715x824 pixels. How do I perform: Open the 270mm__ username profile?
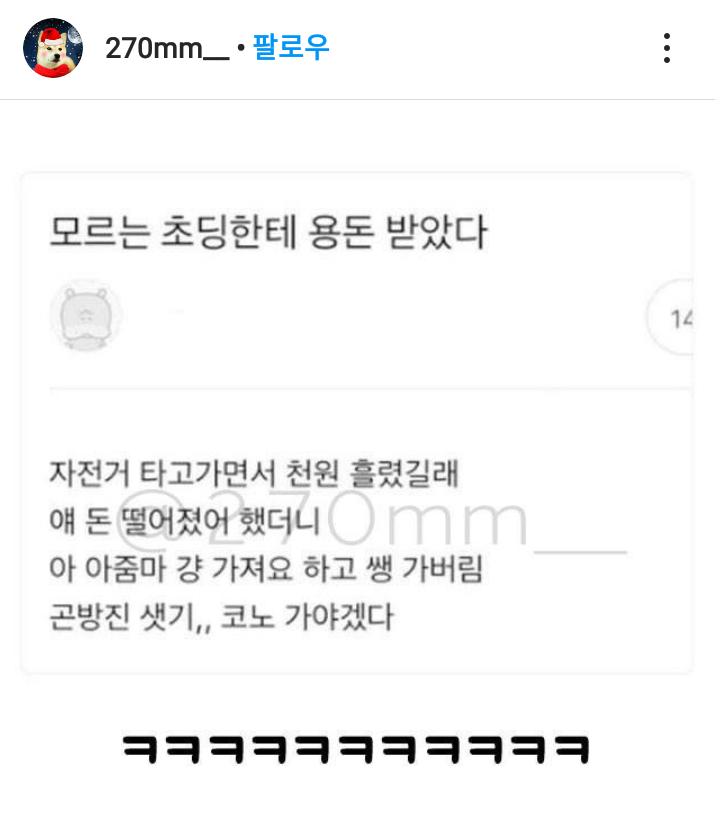(167, 48)
